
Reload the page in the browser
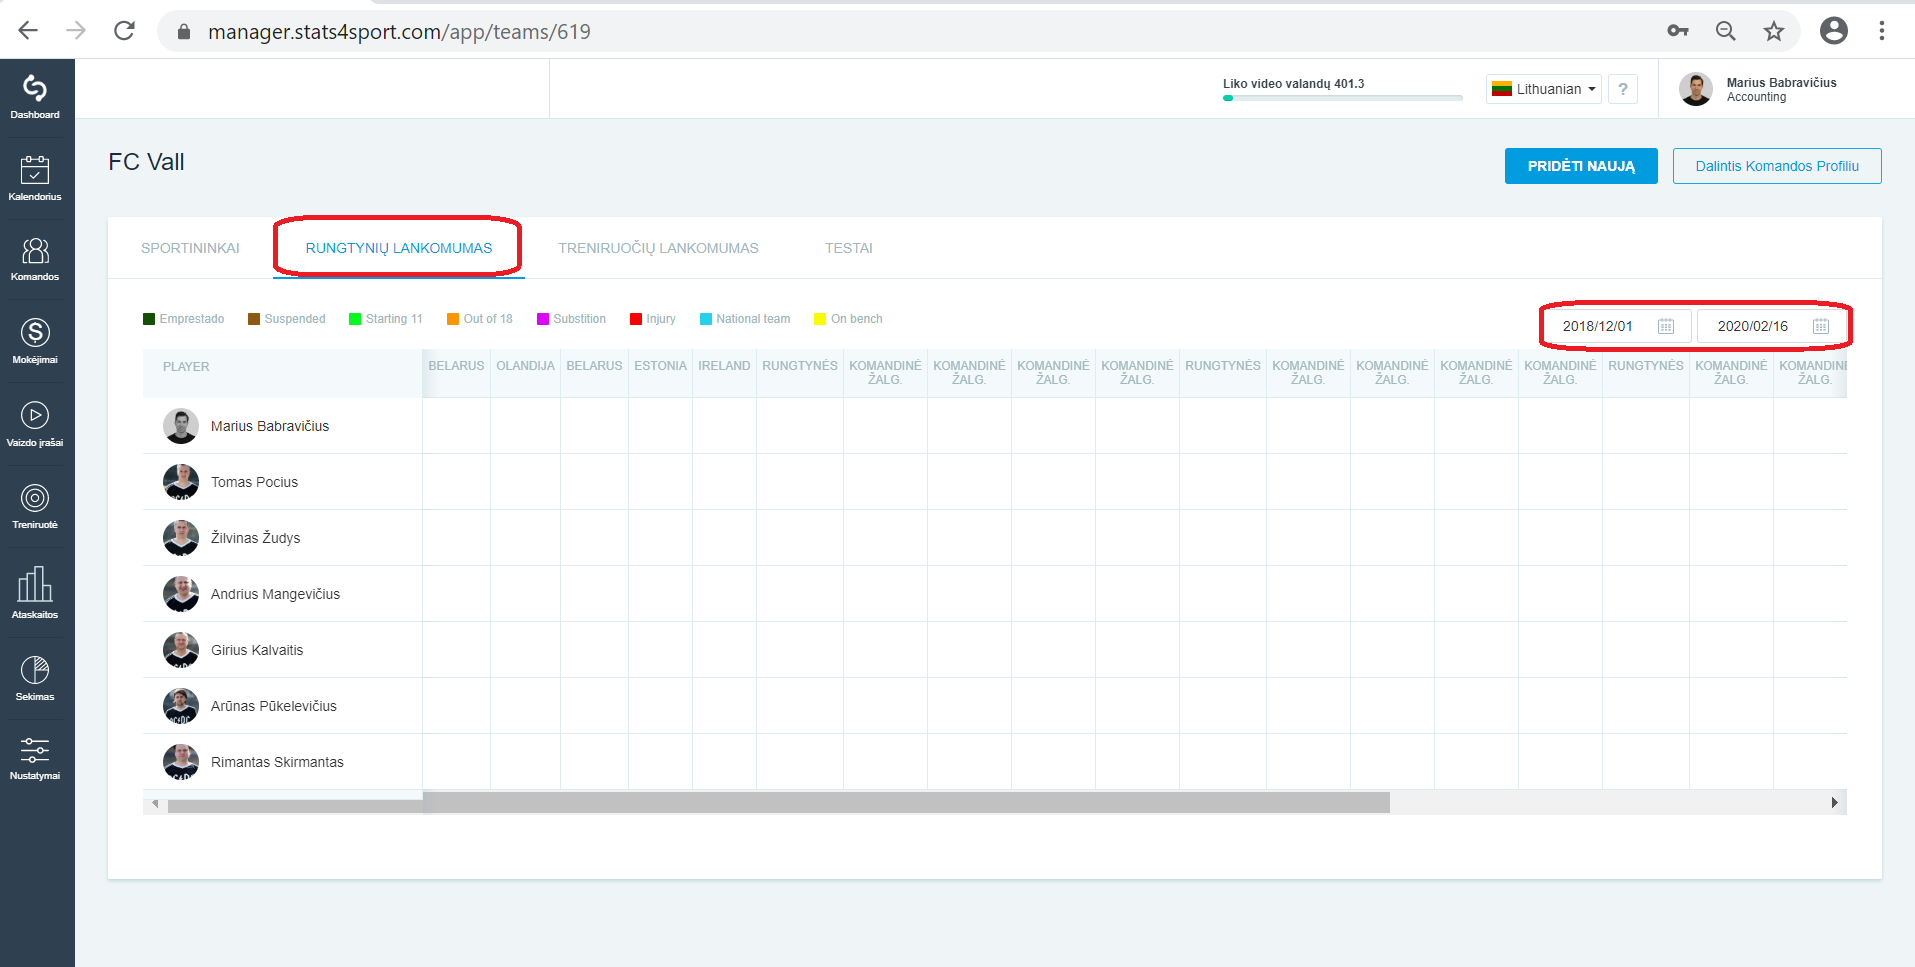[124, 31]
